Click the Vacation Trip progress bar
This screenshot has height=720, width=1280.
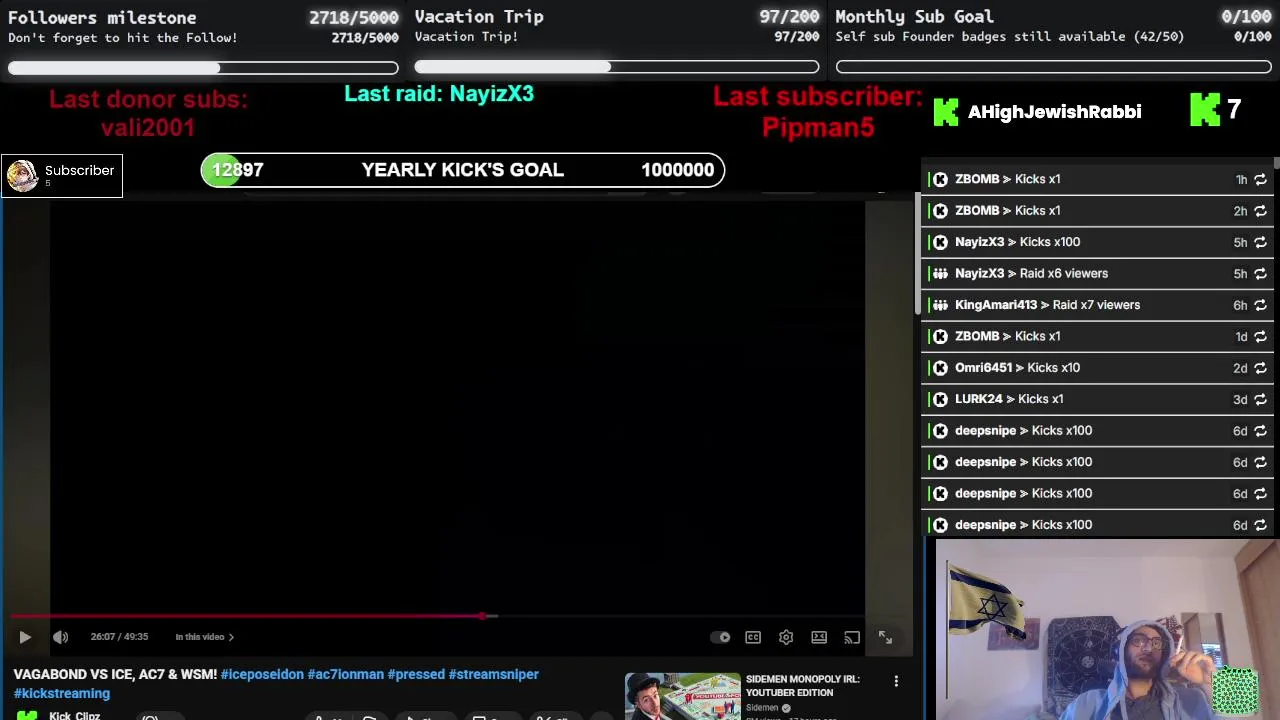[x=617, y=67]
